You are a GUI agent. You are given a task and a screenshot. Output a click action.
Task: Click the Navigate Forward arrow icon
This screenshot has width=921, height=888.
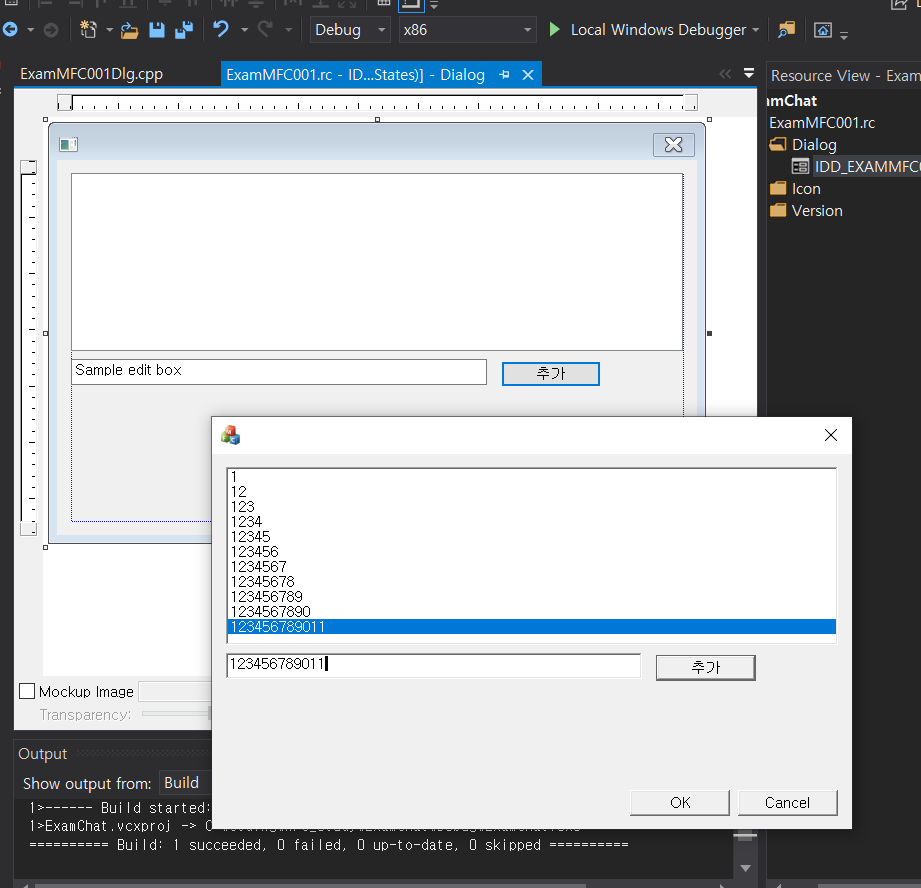[x=51, y=29]
